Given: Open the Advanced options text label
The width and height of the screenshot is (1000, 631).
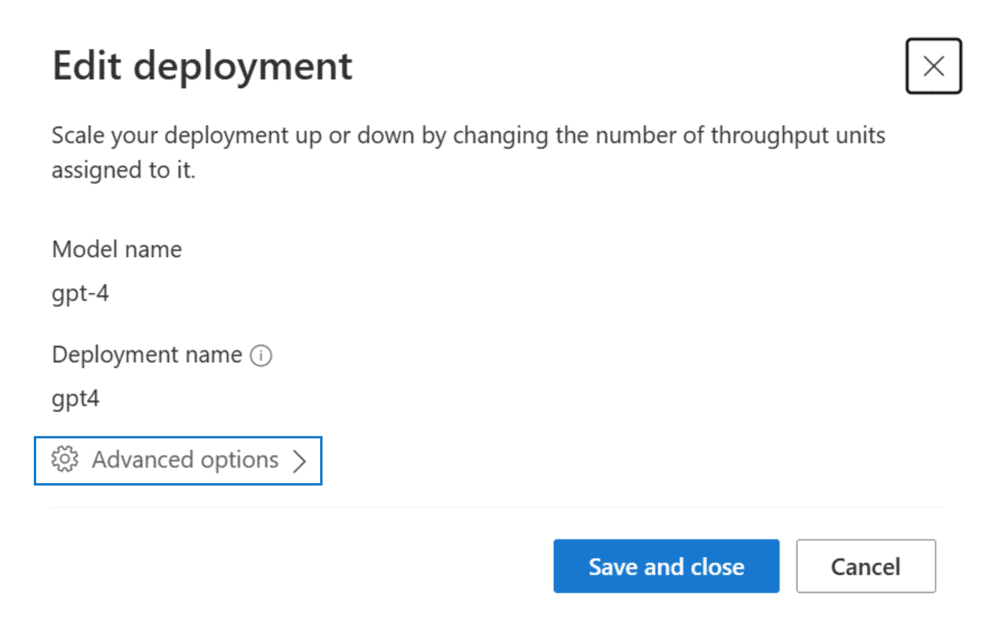Looking at the screenshot, I should click(x=185, y=459).
